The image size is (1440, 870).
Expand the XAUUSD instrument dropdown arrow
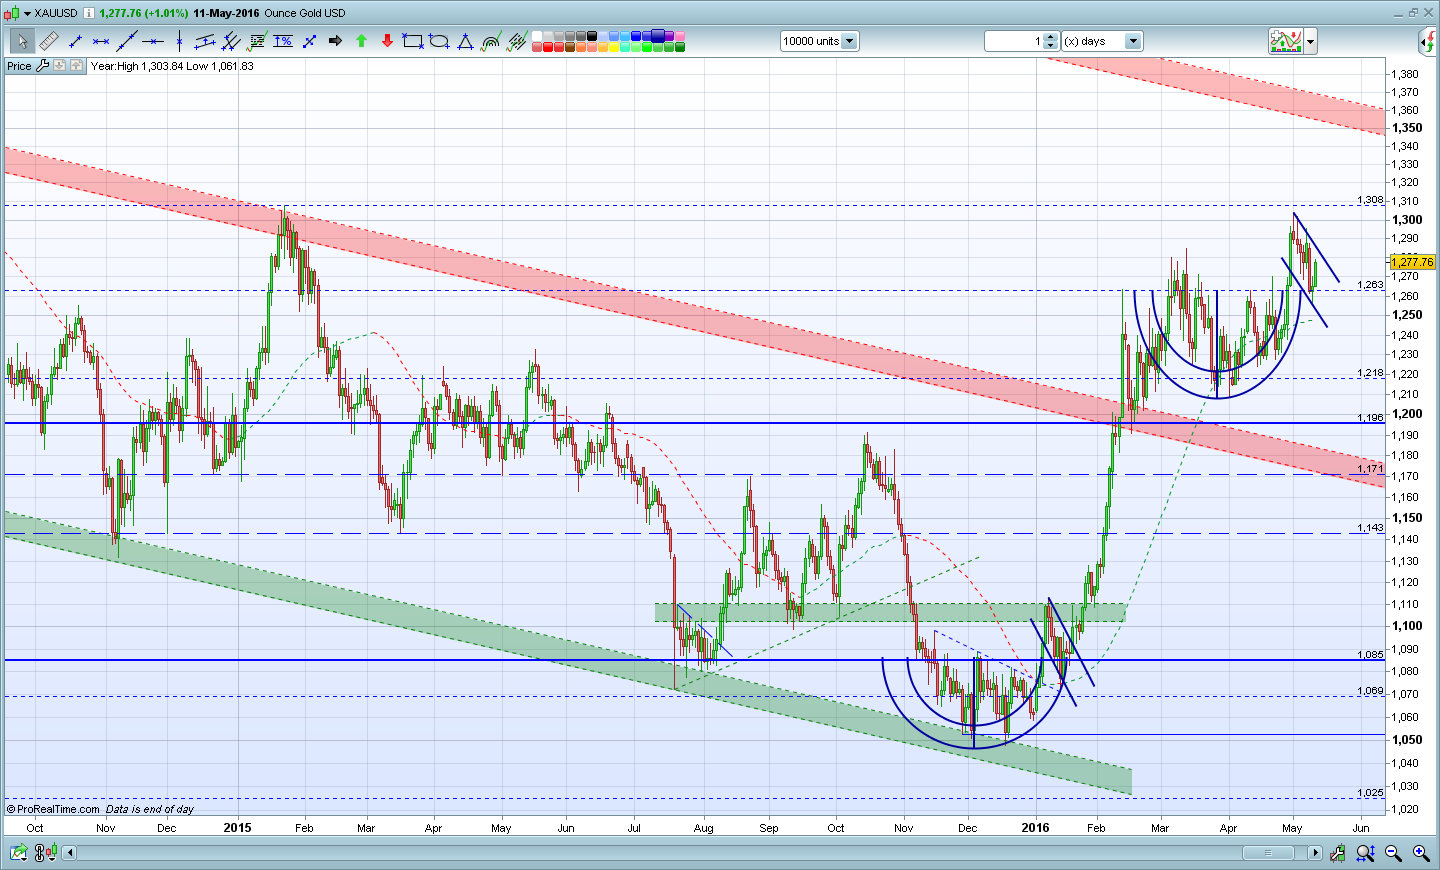click(x=28, y=13)
